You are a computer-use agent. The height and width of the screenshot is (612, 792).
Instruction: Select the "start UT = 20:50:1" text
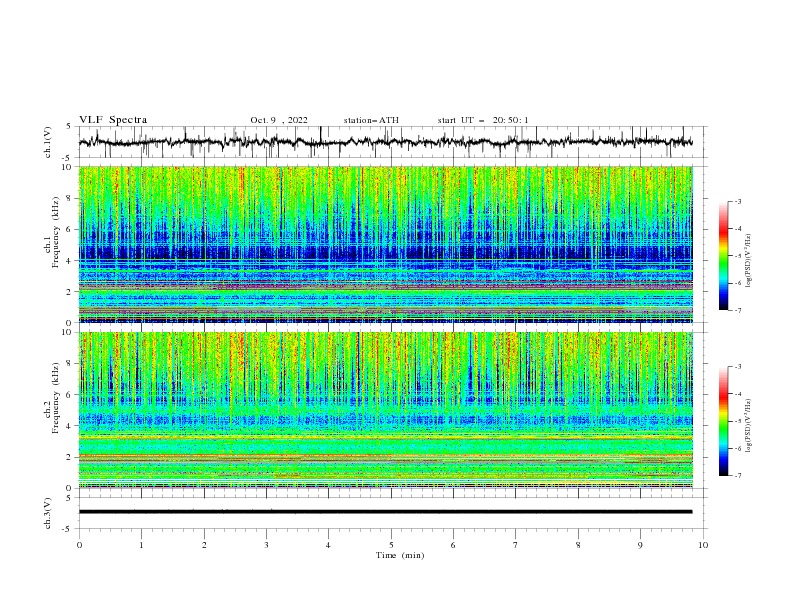tap(483, 120)
